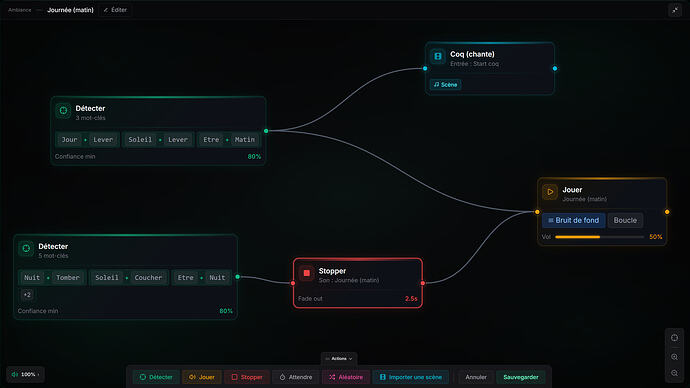This screenshot has width=690, height=388.
Task: Add a Jouer action from the toolbar
Action: point(202,377)
